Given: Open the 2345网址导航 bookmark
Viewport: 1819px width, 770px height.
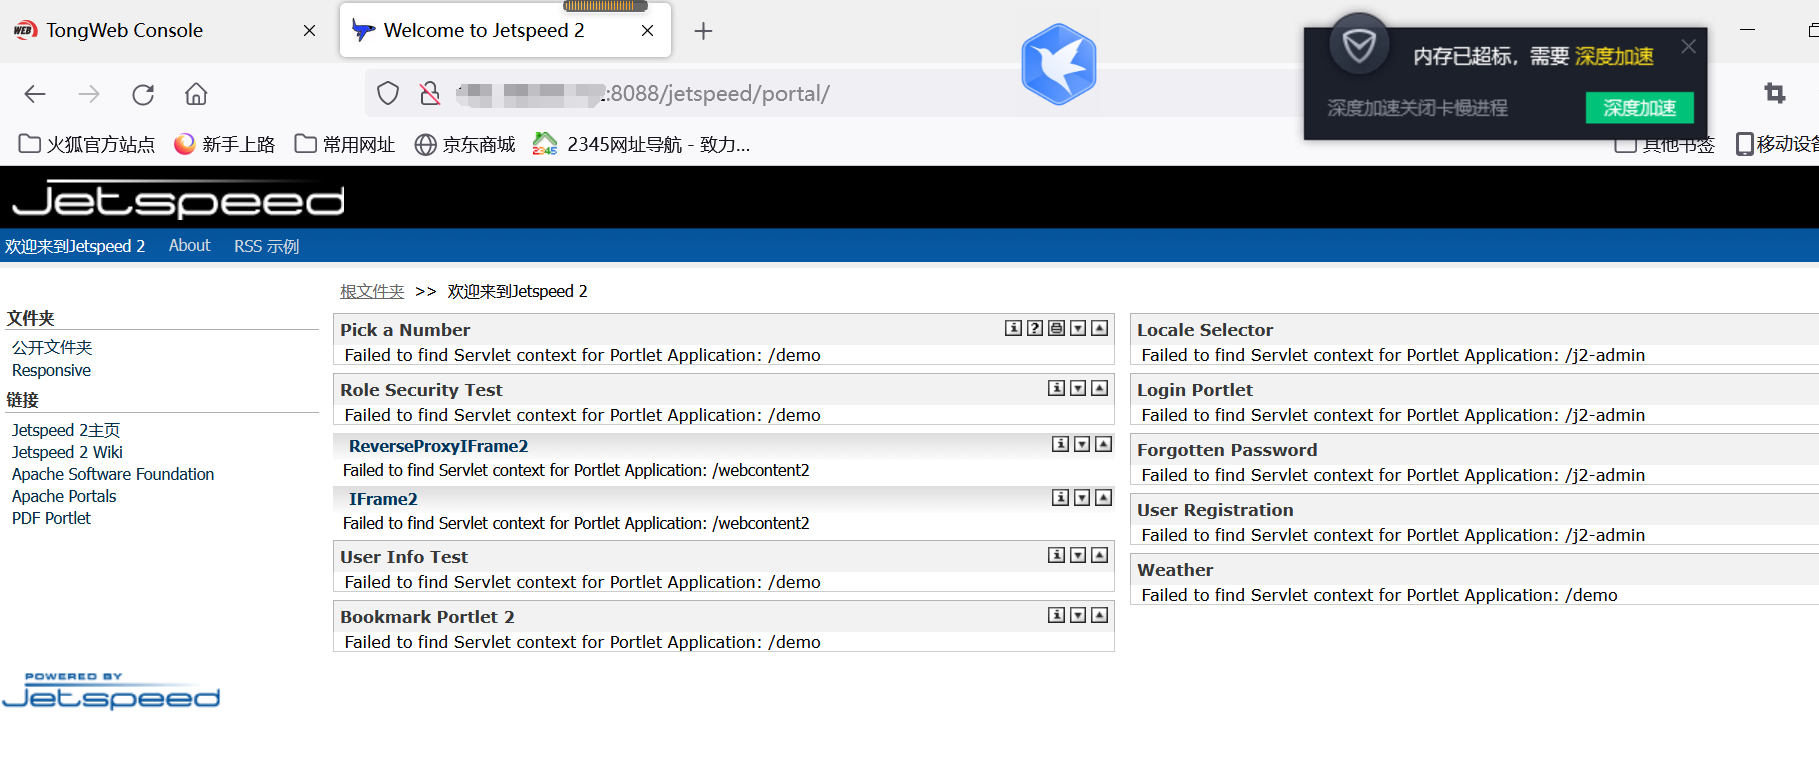Looking at the screenshot, I should 641,144.
